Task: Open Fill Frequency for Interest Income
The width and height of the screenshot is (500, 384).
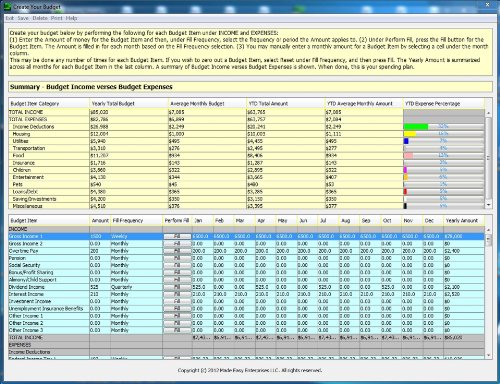Action: click(x=136, y=294)
